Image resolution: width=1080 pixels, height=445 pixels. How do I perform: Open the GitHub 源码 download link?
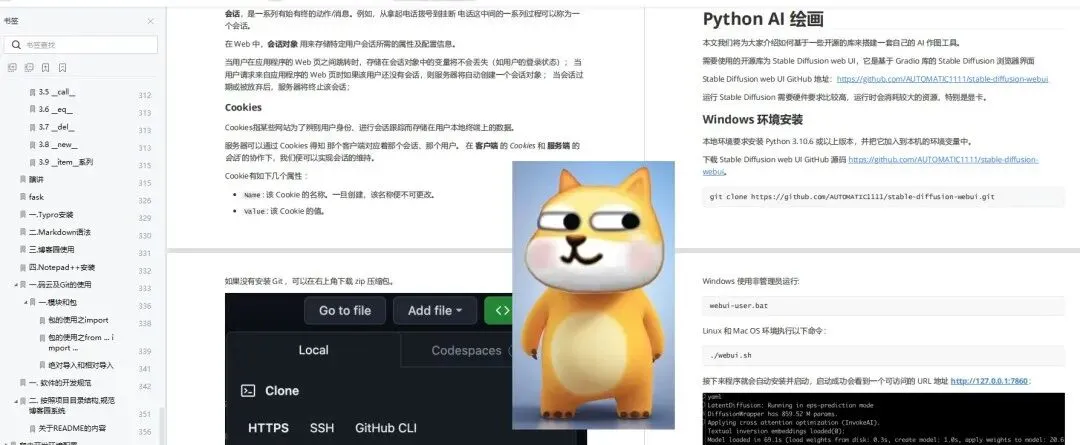tap(871, 165)
